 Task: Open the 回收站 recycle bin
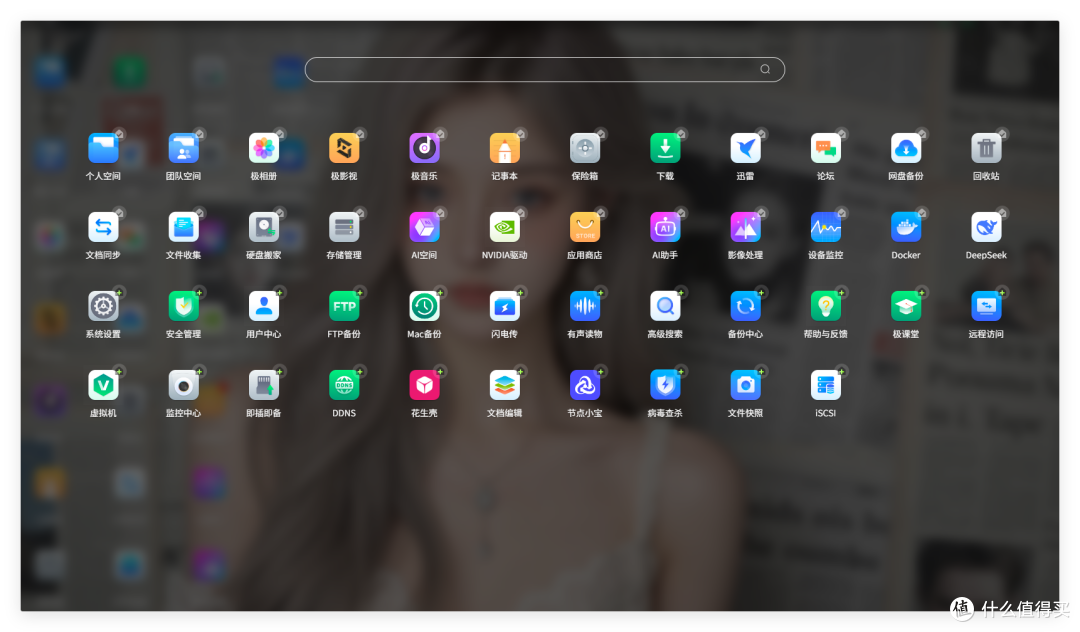(986, 148)
